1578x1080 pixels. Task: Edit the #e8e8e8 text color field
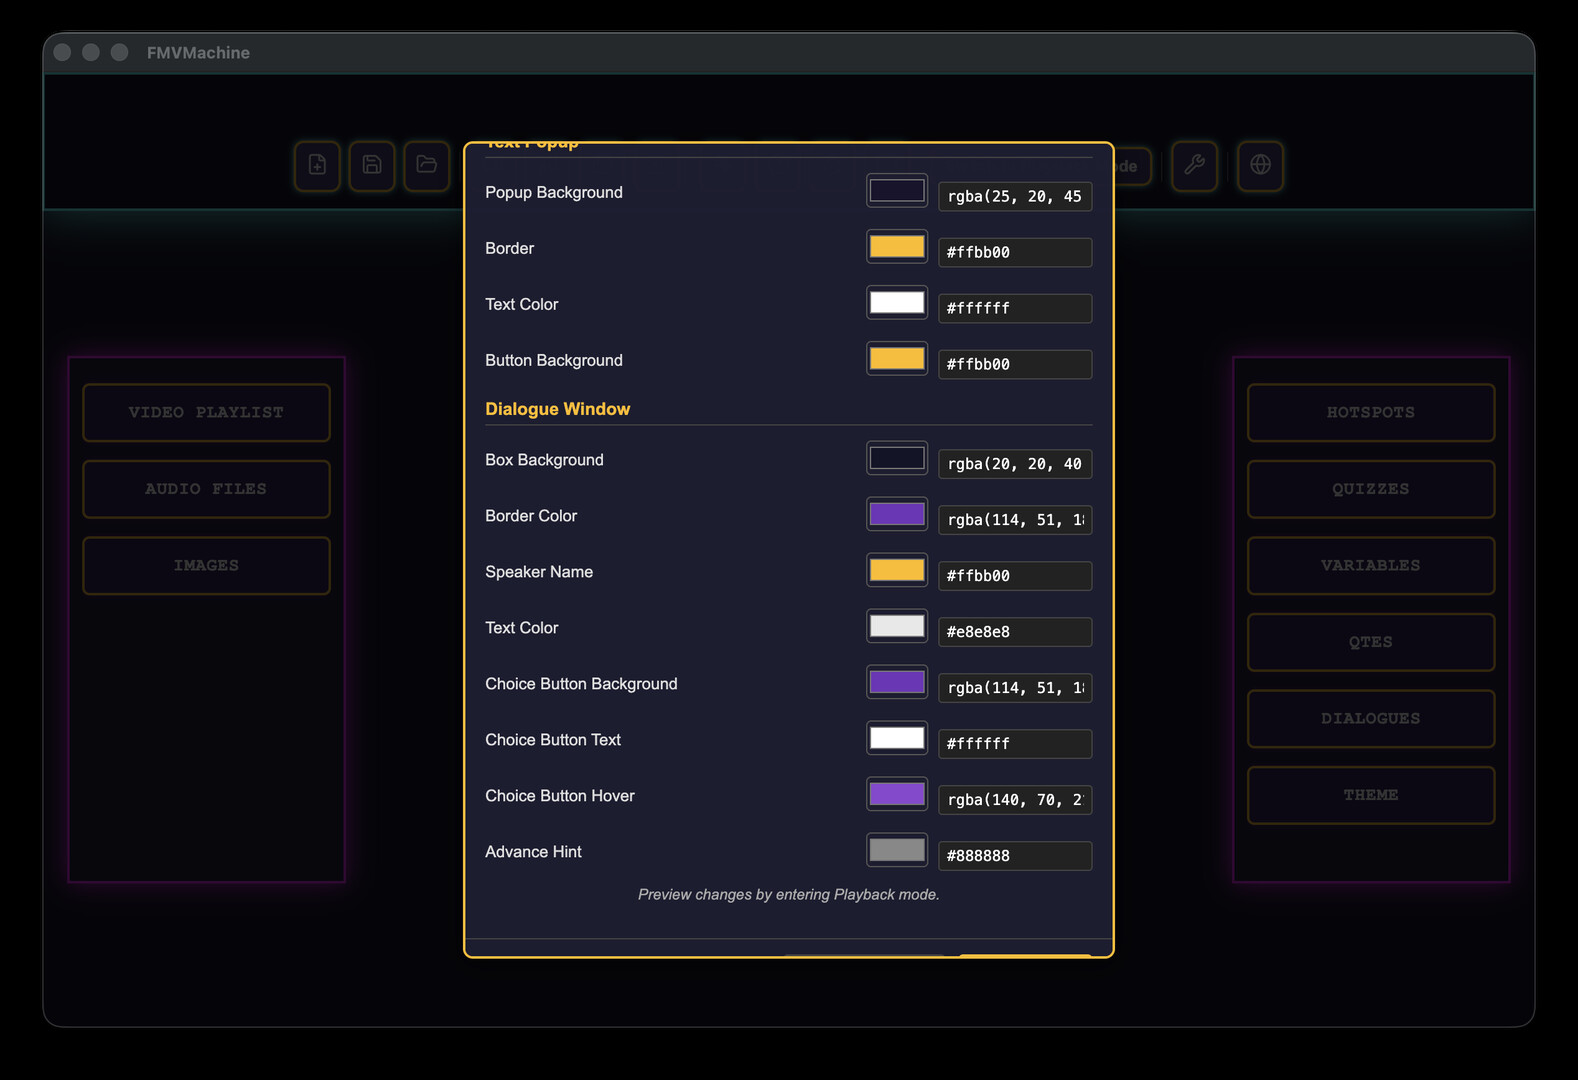[1015, 632]
